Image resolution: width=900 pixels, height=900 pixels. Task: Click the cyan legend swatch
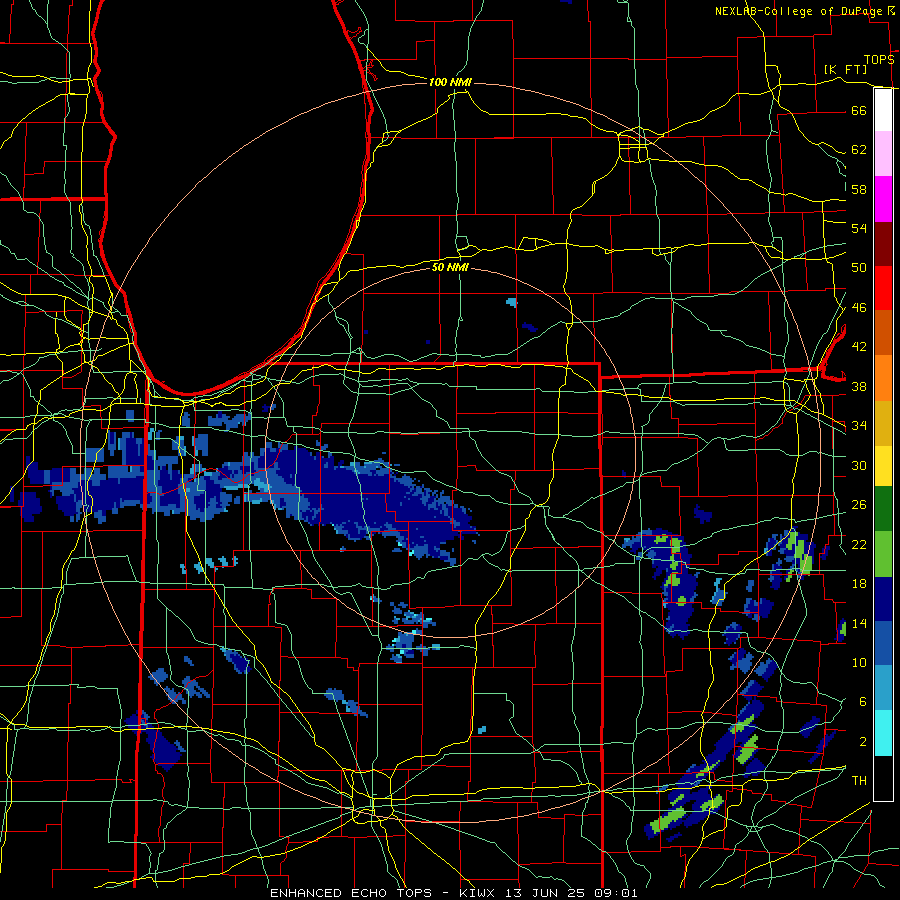[883, 733]
